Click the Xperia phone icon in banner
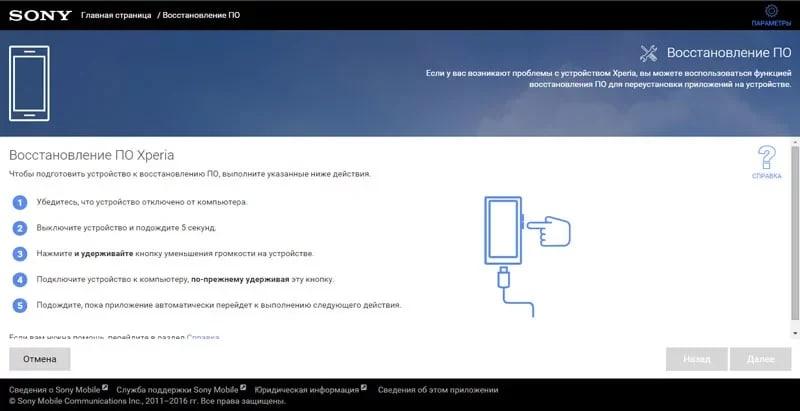 coord(29,83)
